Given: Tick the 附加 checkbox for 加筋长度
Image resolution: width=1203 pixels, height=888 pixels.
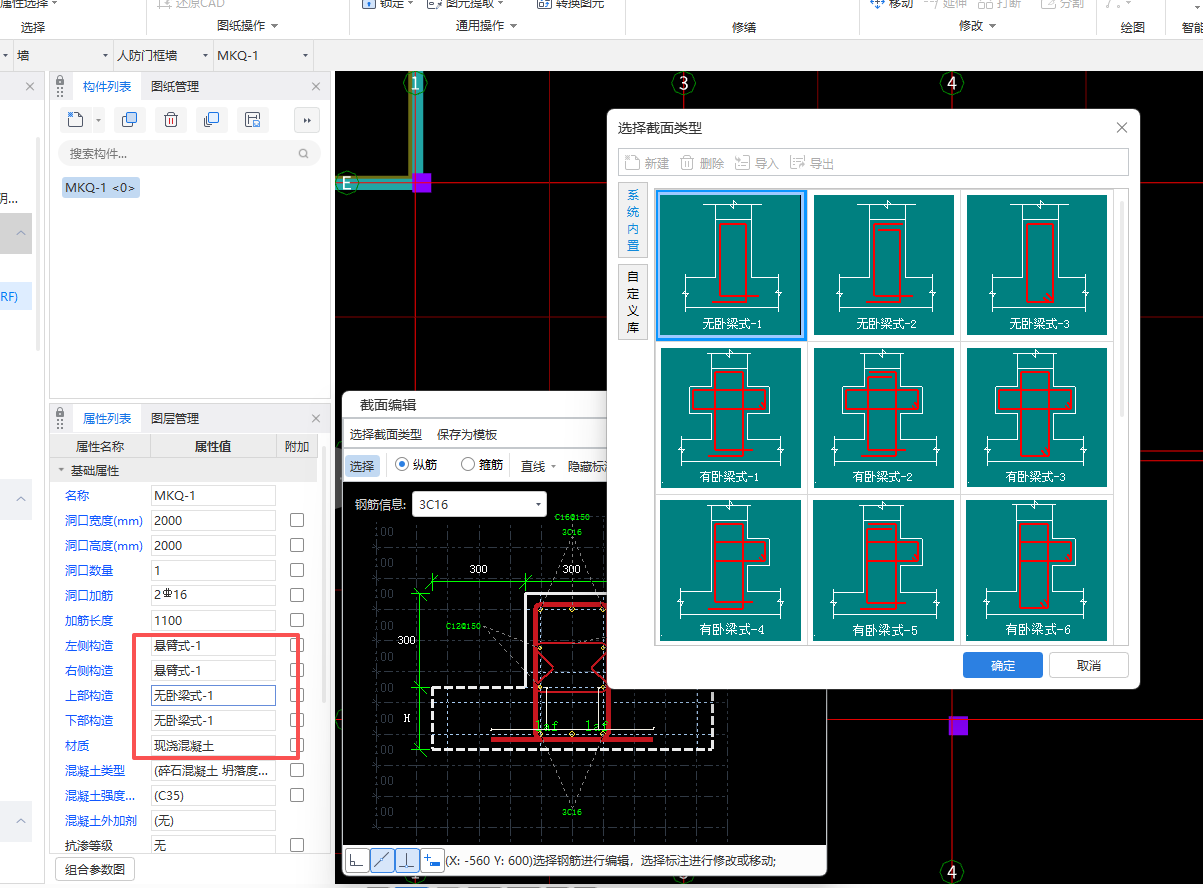Looking at the screenshot, I should [x=297, y=620].
